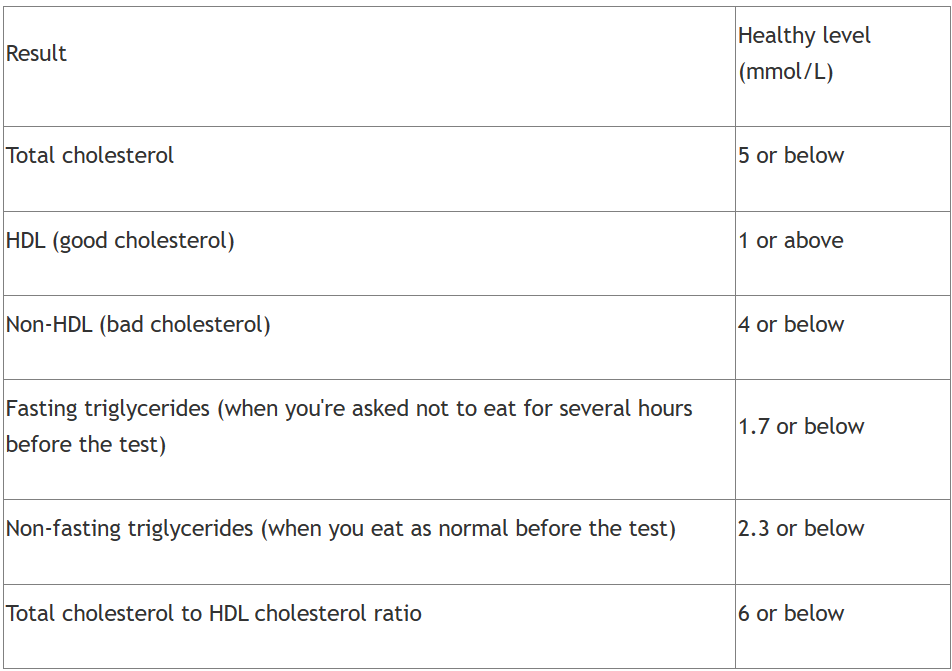Viewport: 952px width, 671px height.
Task: Click the "Total cholesterol" row label
Action: [x=90, y=155]
